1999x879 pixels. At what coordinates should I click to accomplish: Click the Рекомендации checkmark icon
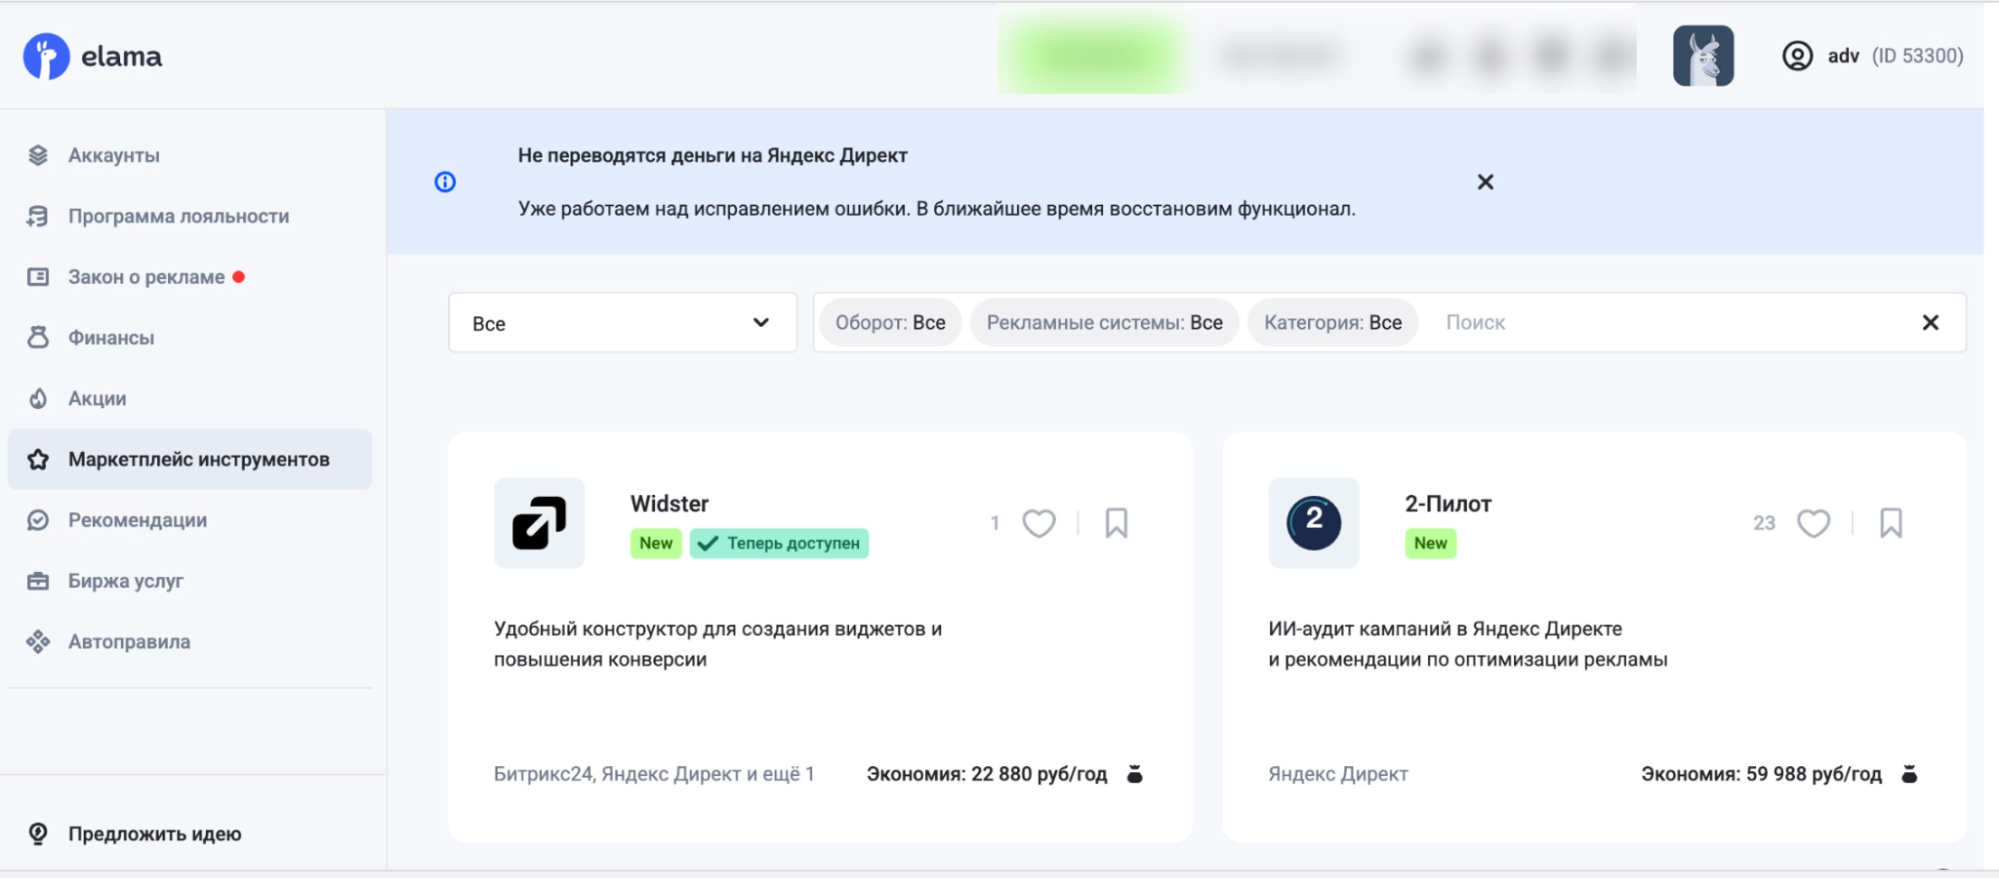point(38,520)
